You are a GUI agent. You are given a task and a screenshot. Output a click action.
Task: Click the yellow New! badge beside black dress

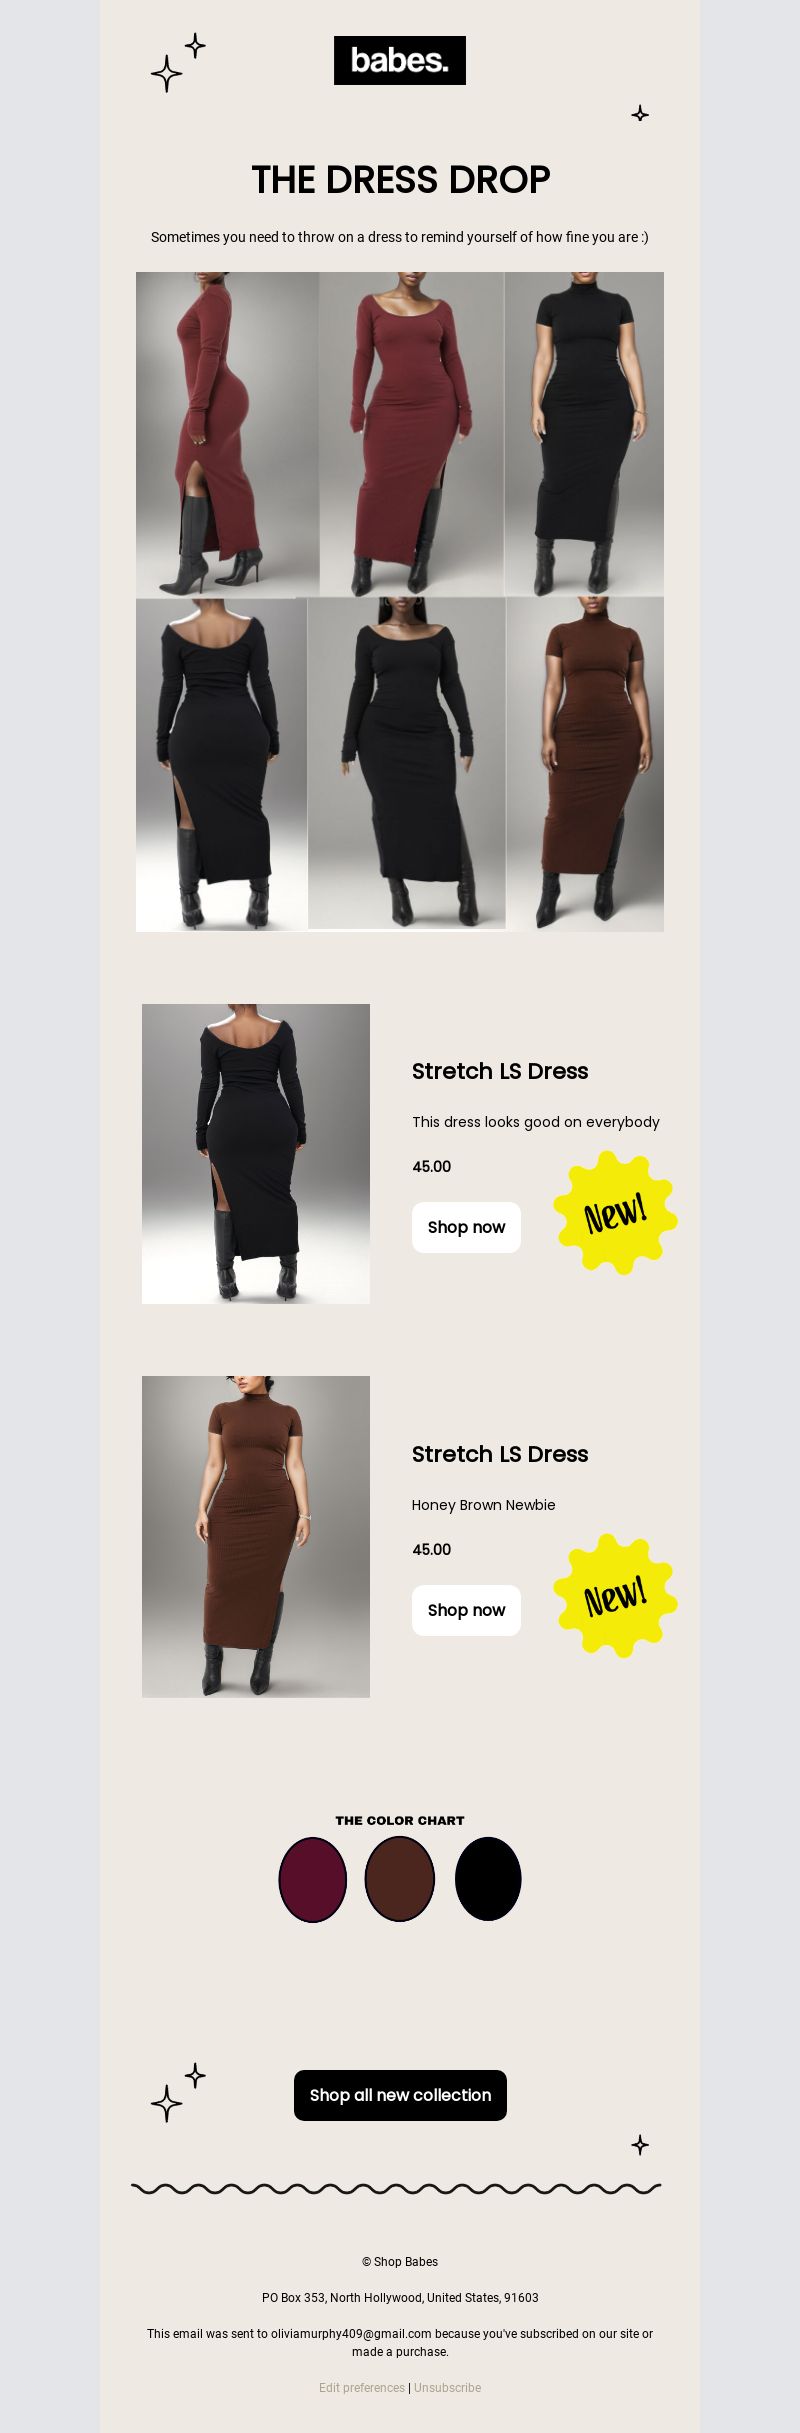click(615, 1213)
